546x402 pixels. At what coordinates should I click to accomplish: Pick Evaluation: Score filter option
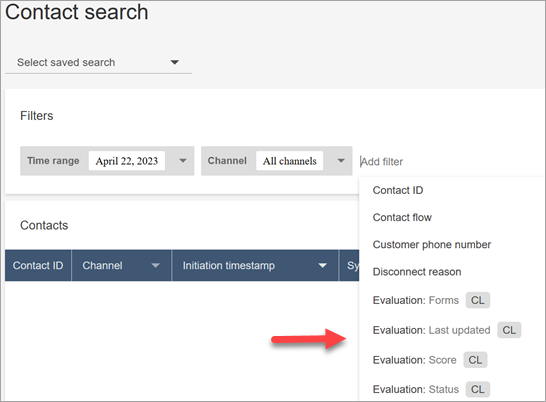tap(414, 360)
